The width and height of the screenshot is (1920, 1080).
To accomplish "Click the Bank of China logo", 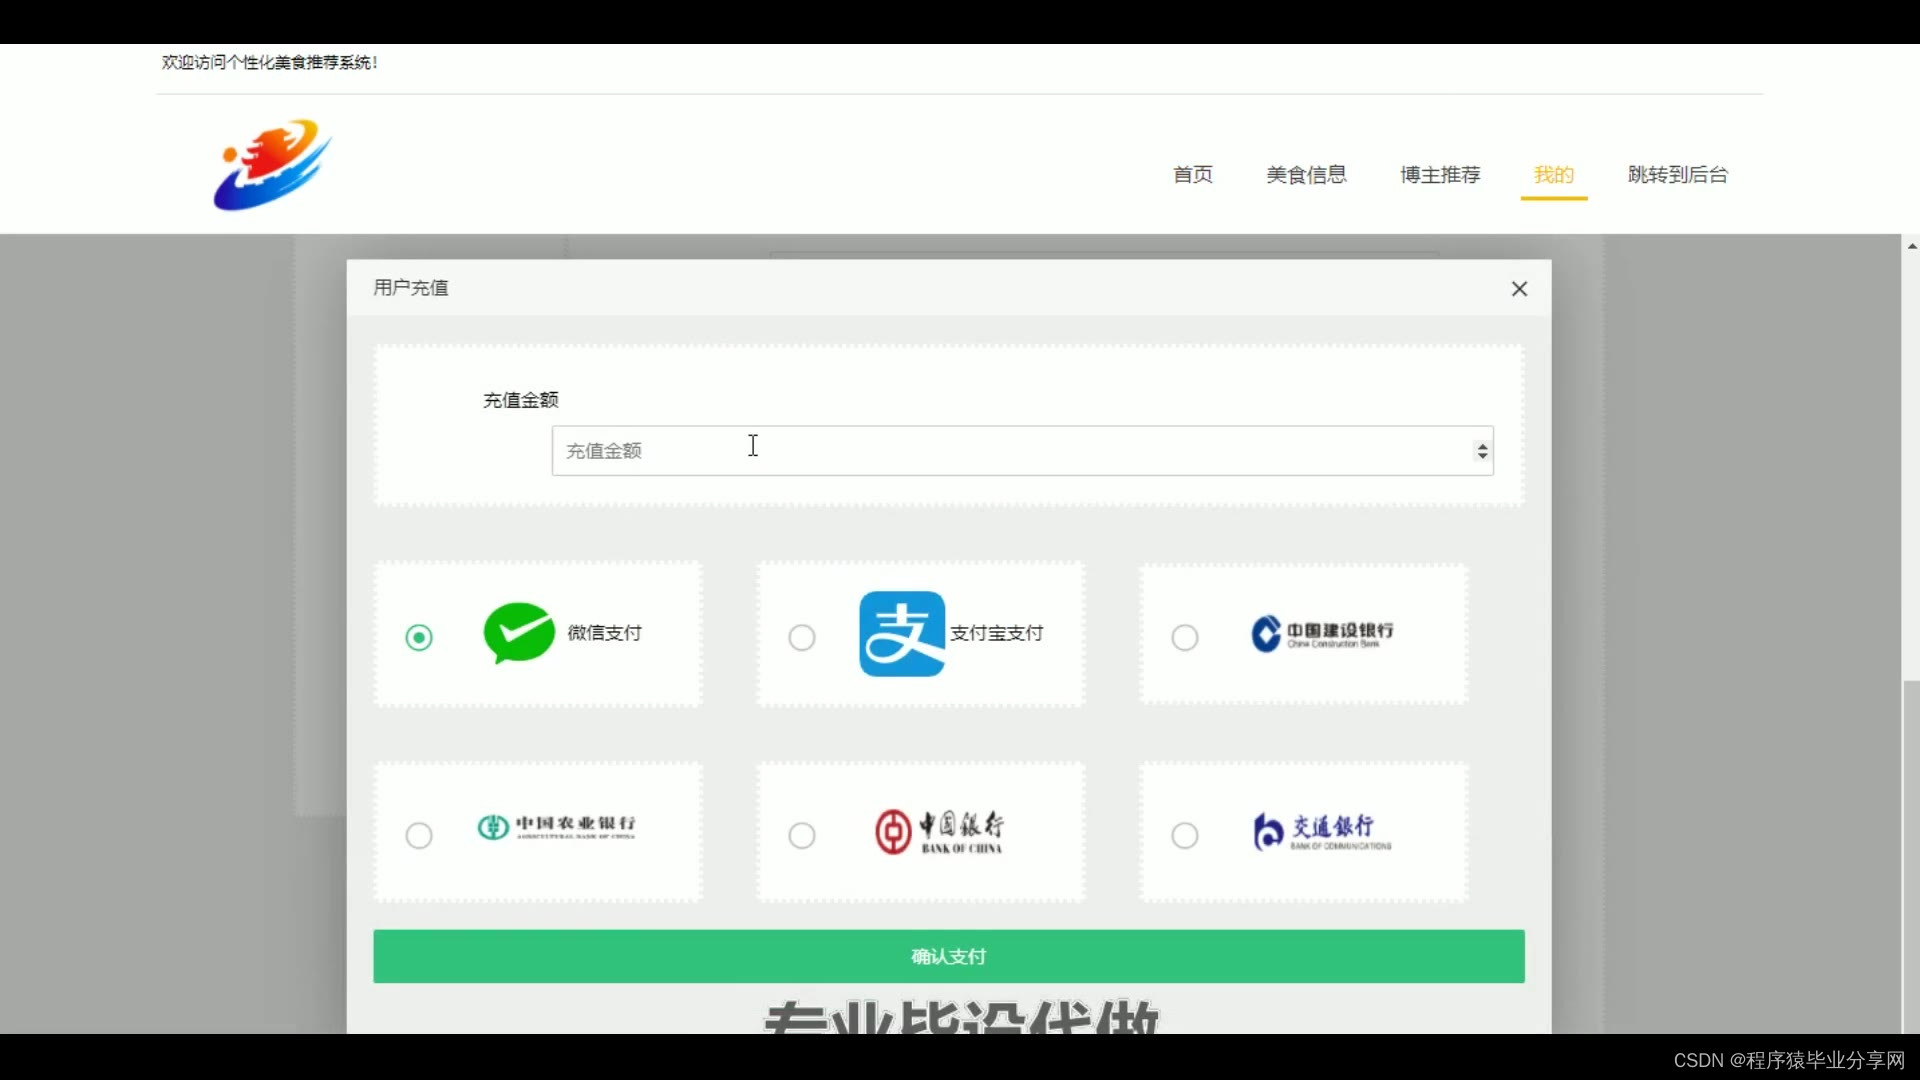I will pos(939,832).
